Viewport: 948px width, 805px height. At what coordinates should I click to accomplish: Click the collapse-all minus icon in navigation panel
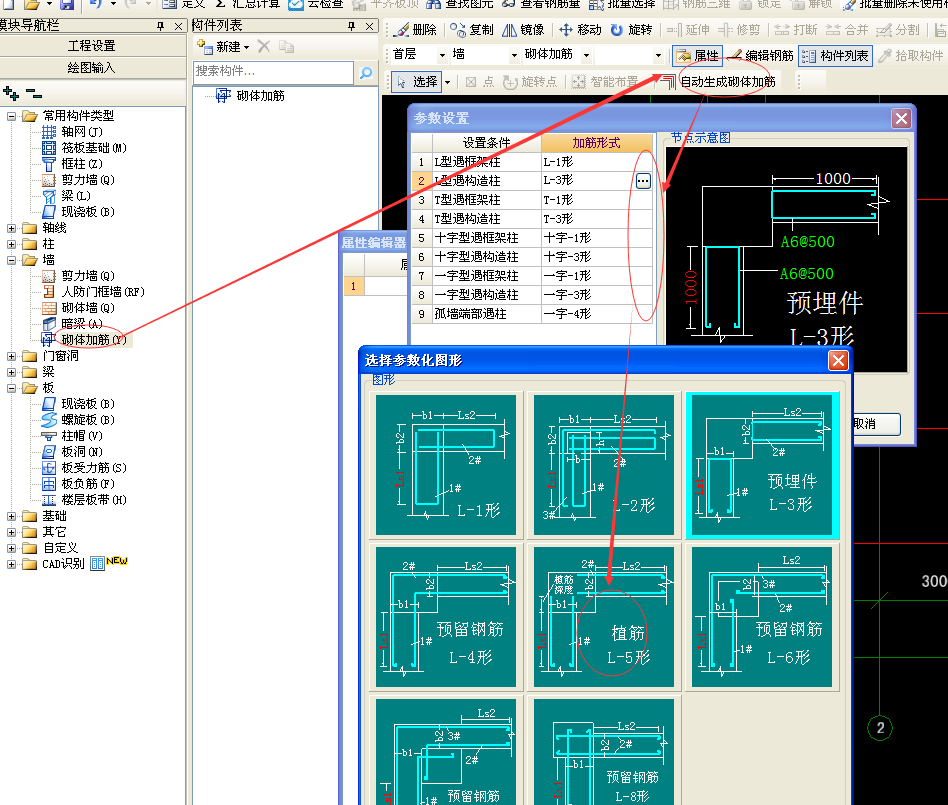[x=34, y=93]
